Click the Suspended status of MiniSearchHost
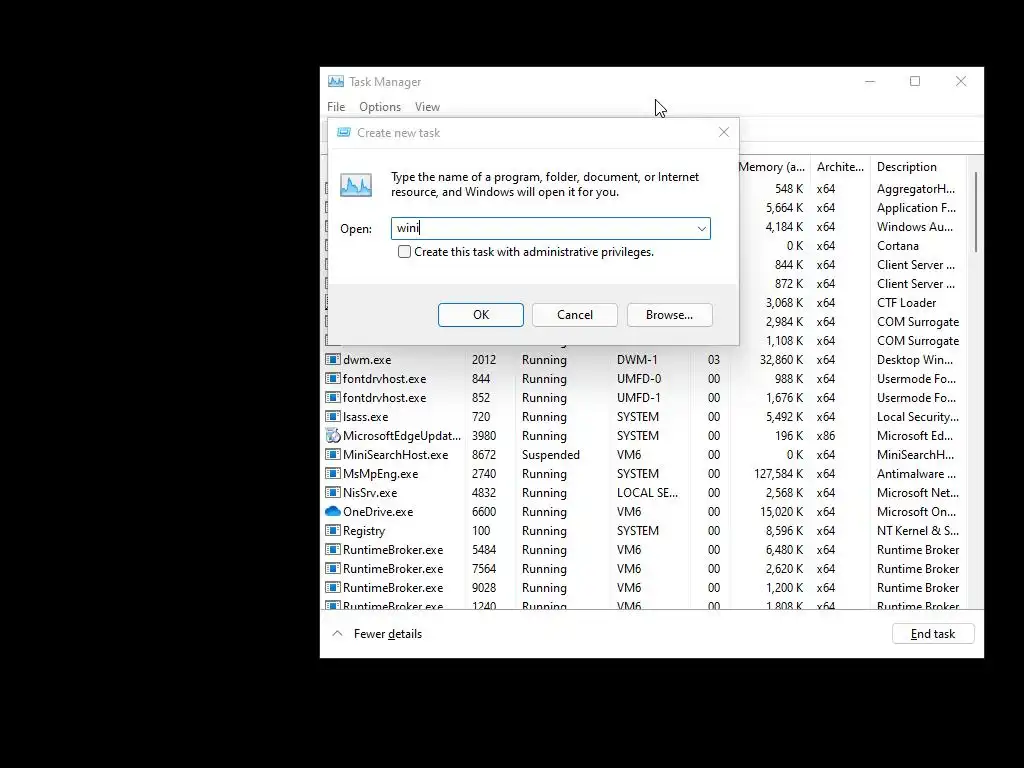The height and width of the screenshot is (768, 1024). [x=551, y=455]
